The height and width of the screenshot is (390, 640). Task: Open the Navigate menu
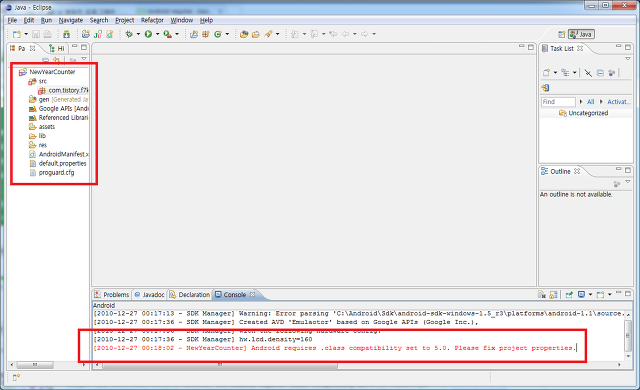pyautogui.click(x=71, y=20)
